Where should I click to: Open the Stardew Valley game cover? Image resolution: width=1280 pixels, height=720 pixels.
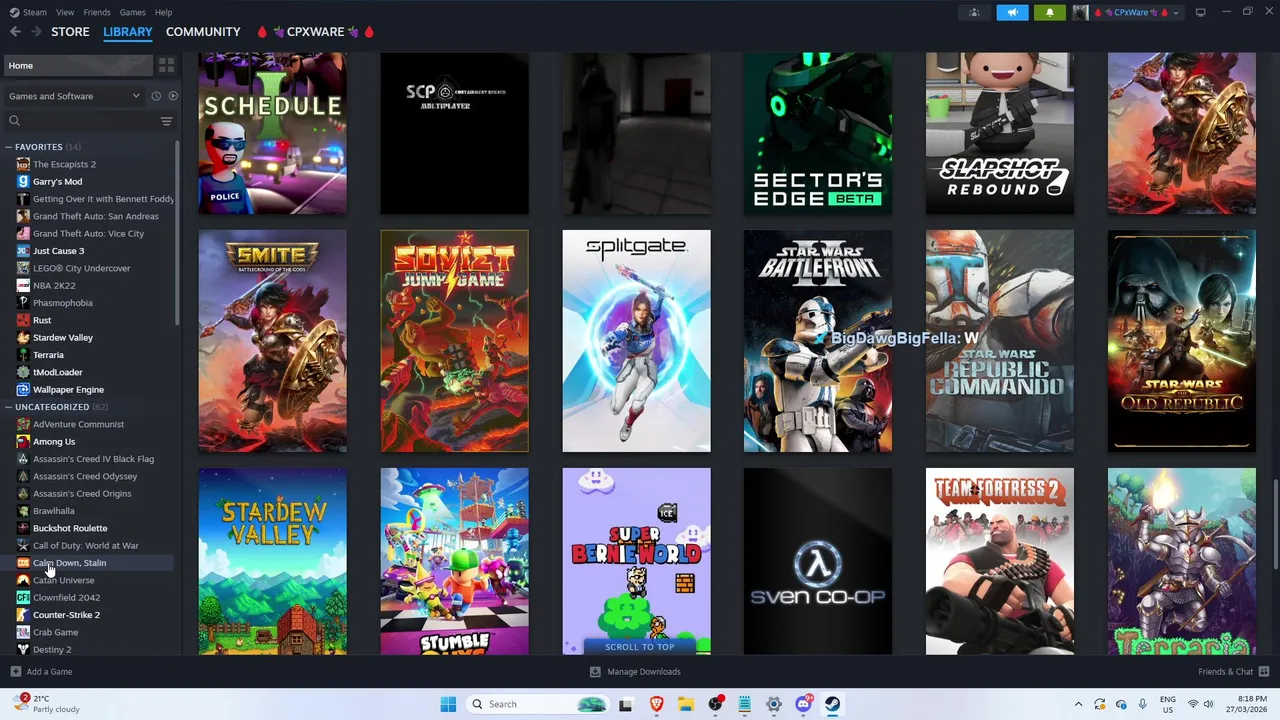pos(273,561)
